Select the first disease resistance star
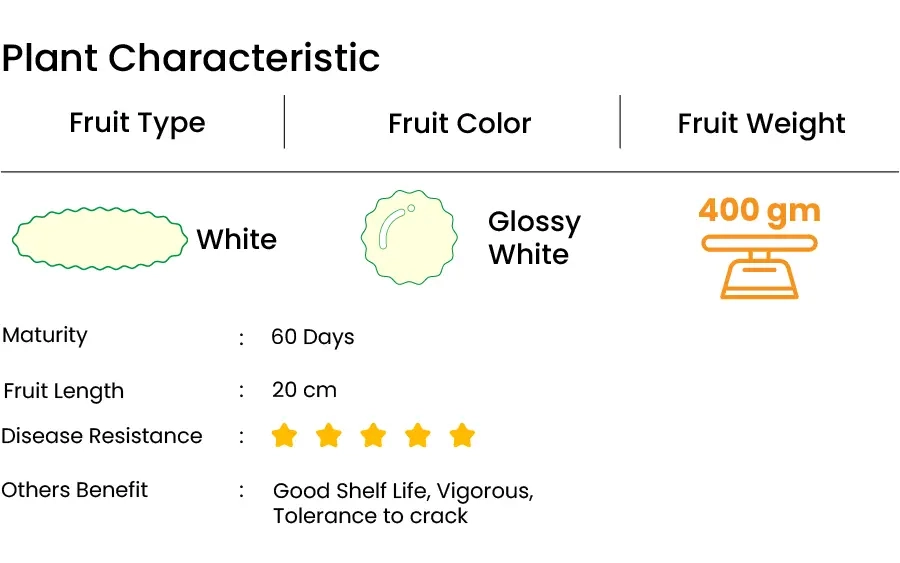900x563 pixels. pyautogui.click(x=284, y=436)
